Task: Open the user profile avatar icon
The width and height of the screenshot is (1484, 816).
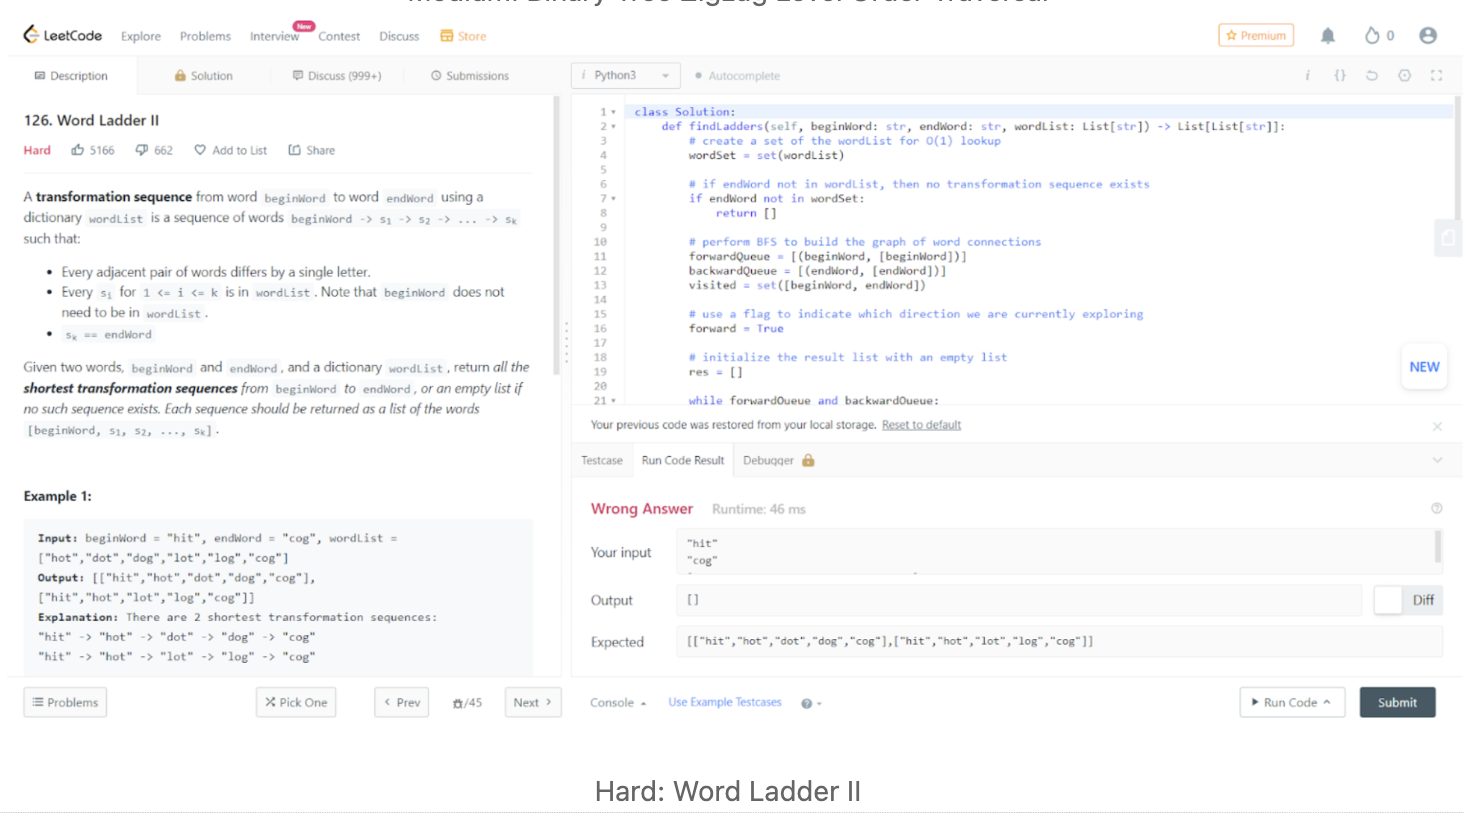Action: [x=1427, y=36]
